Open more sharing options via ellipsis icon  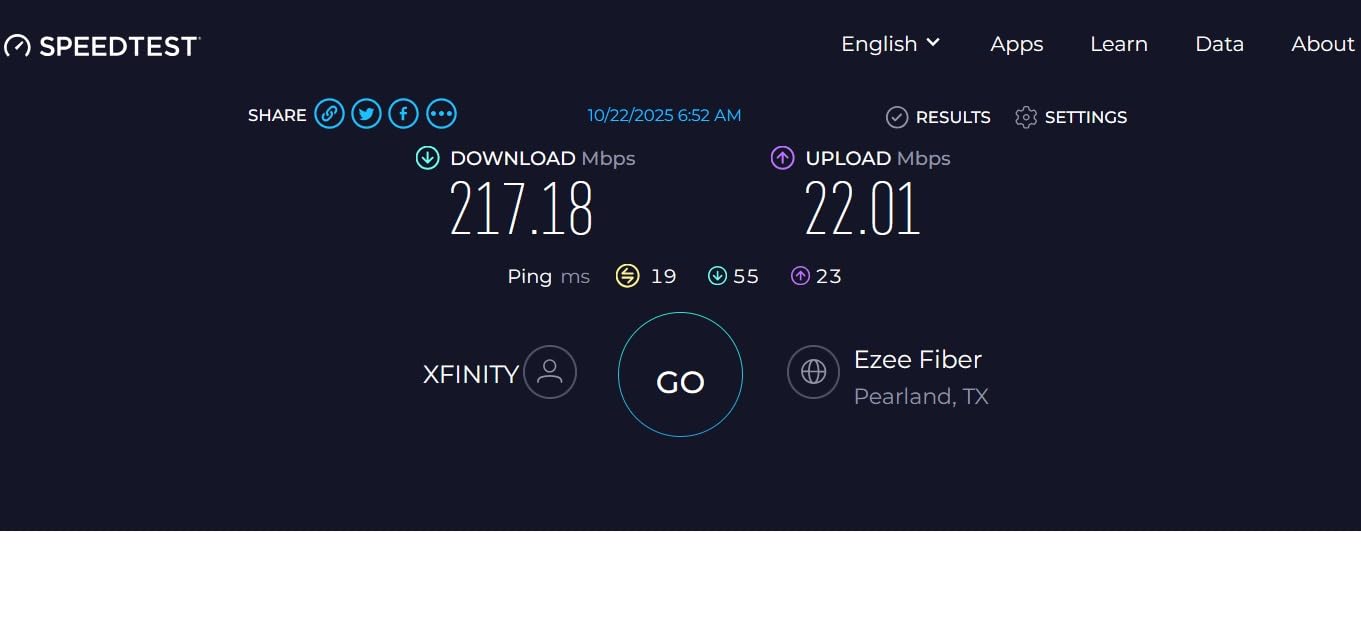[441, 113]
